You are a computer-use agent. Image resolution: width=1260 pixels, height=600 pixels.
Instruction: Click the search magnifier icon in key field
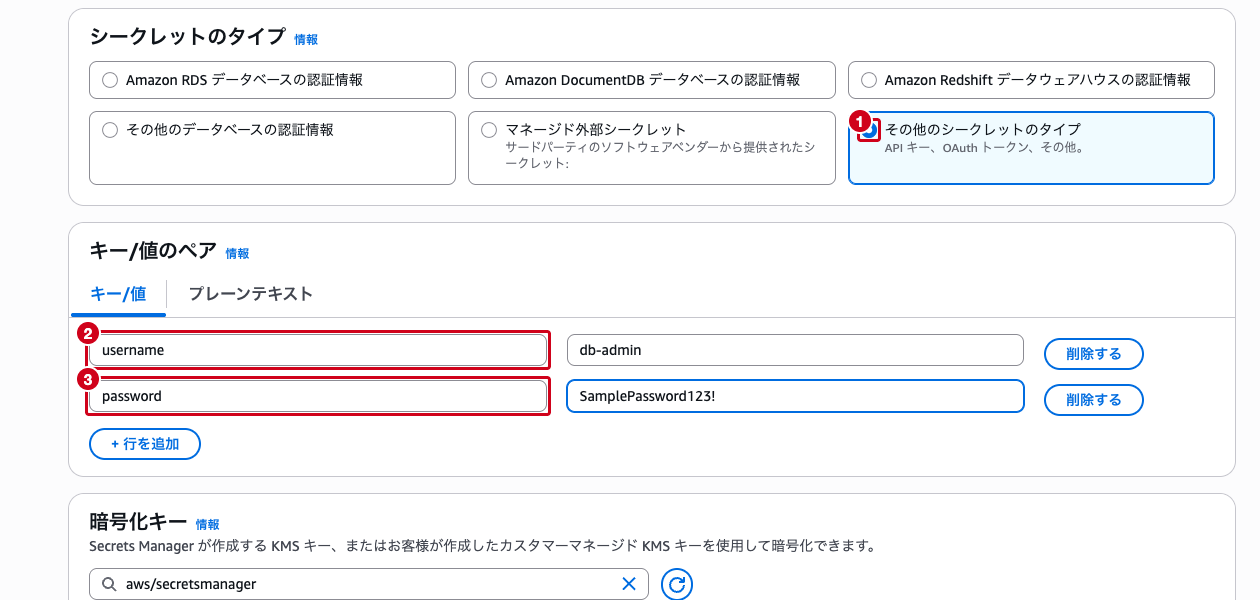[x=108, y=584]
